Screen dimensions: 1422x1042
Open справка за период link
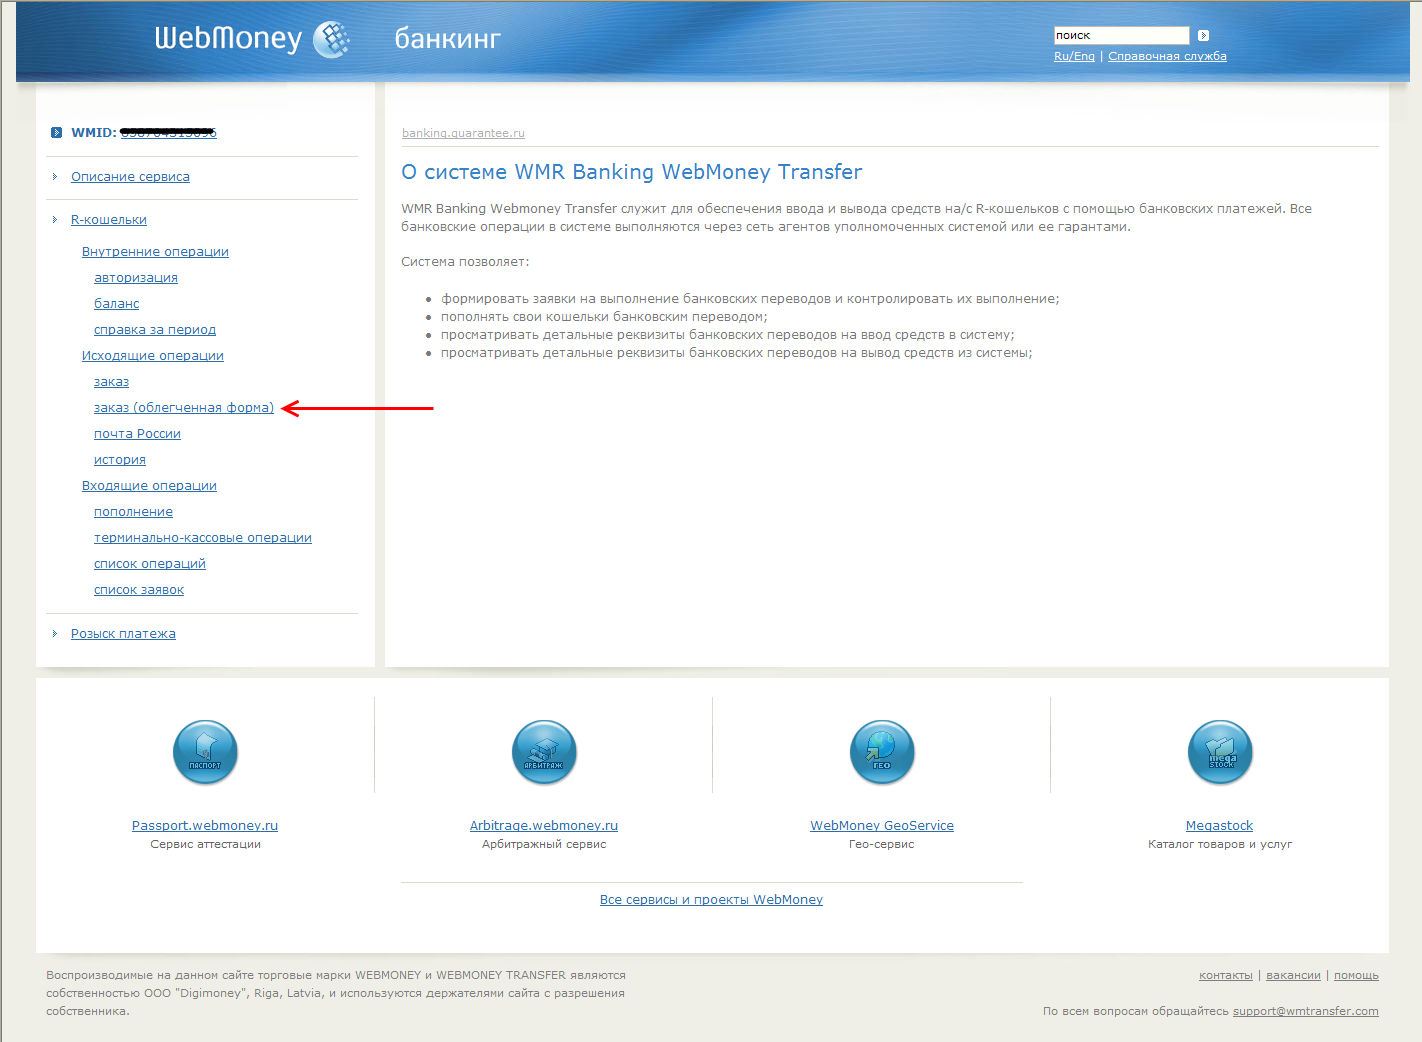[155, 330]
